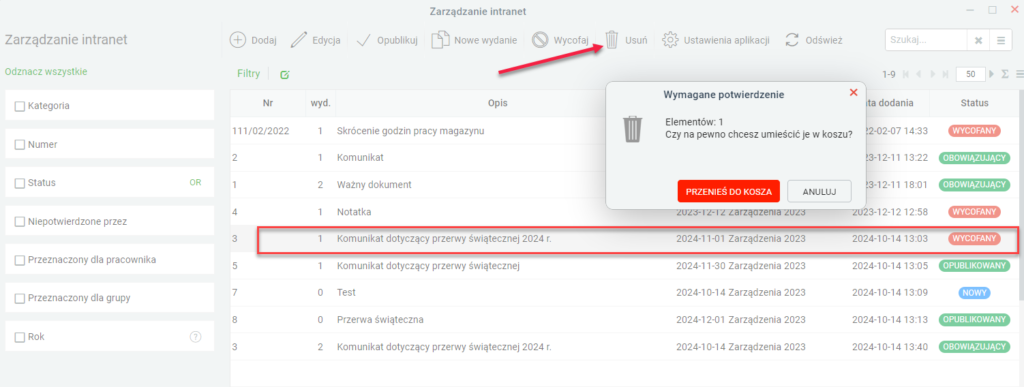1024x387 pixels.
Task: Sort by the Status column header
Action: (x=974, y=103)
